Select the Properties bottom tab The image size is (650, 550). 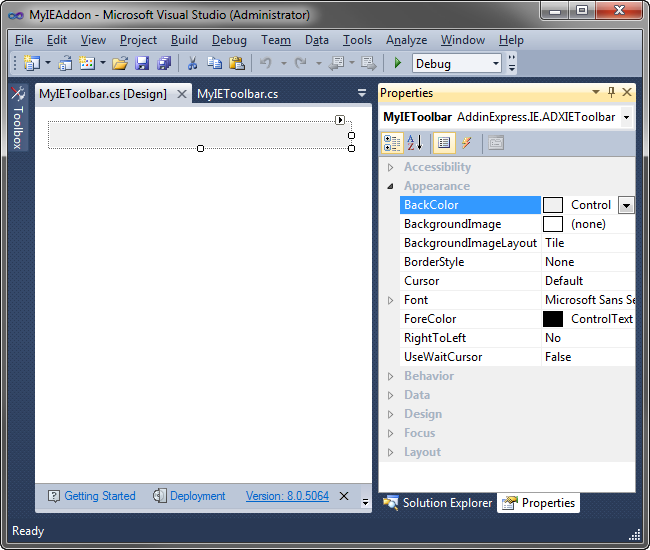(x=538, y=503)
